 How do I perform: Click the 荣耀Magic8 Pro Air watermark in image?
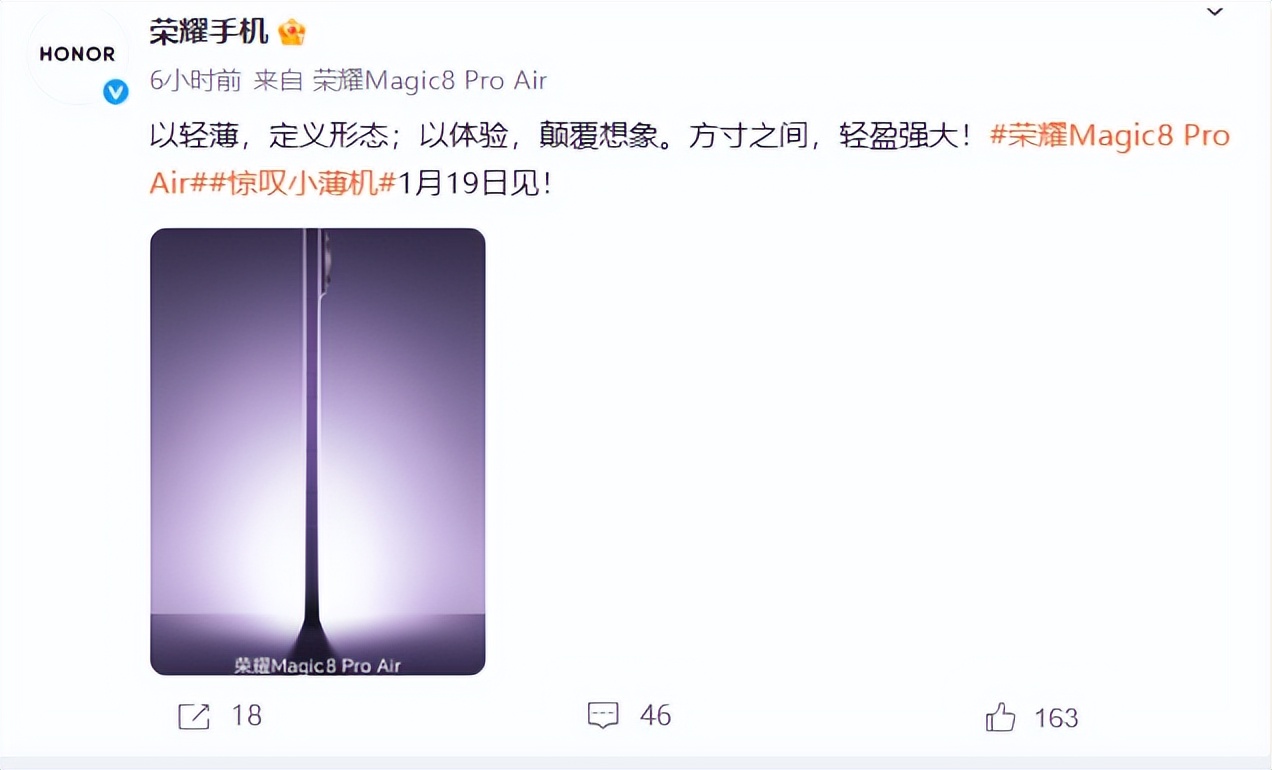coord(317,665)
